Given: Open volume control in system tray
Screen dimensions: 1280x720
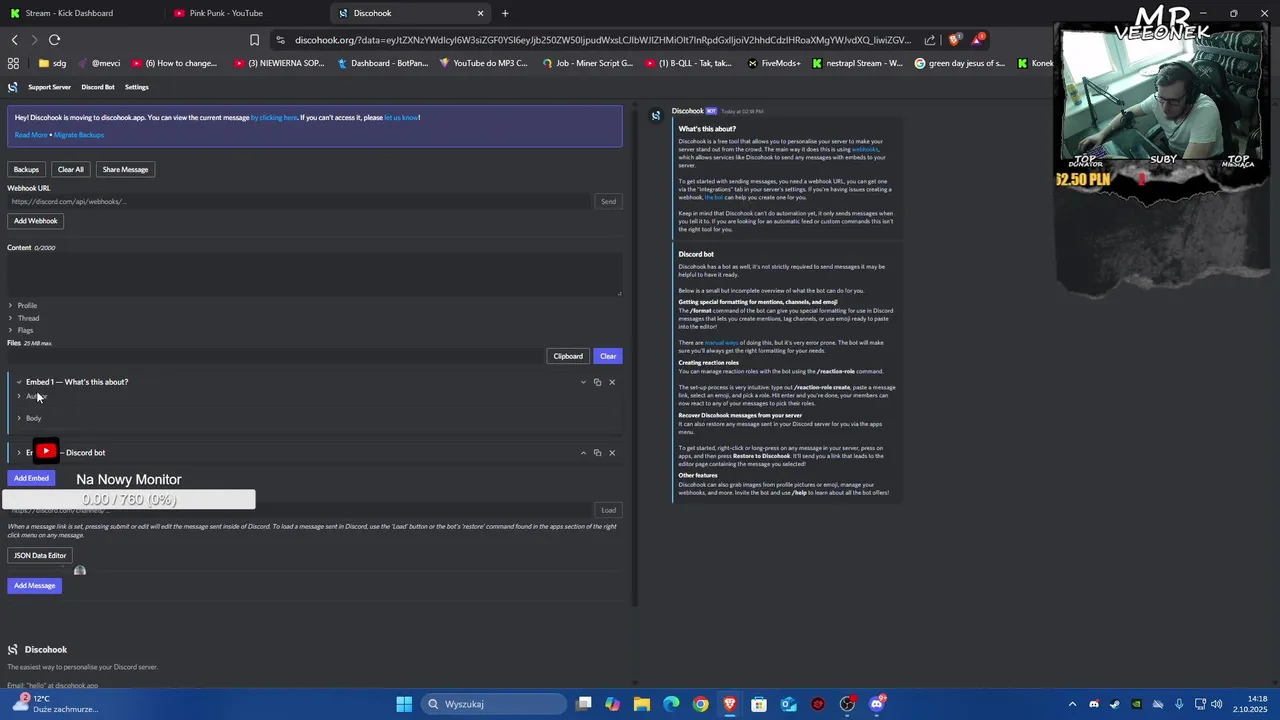Looking at the screenshot, I should click(1217, 704).
